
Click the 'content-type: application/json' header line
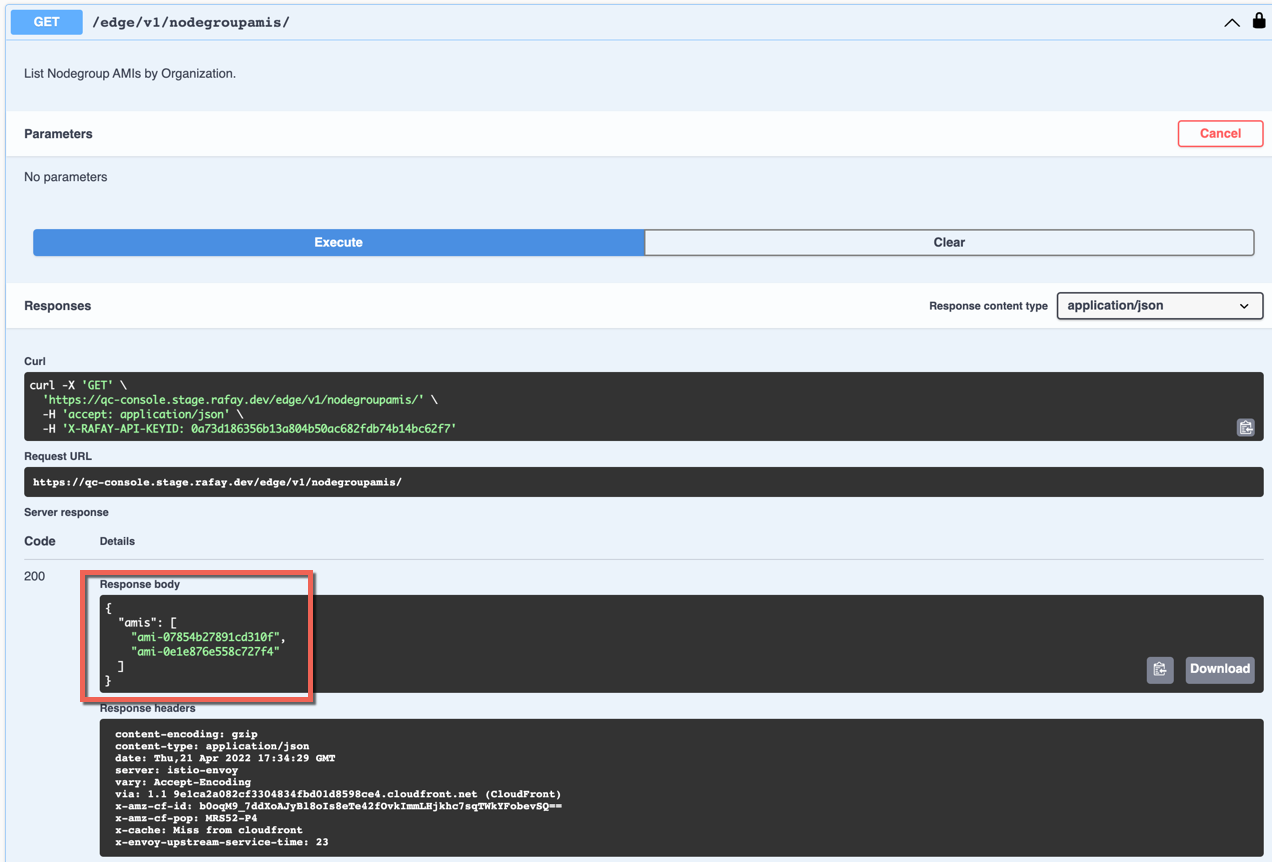pos(212,746)
